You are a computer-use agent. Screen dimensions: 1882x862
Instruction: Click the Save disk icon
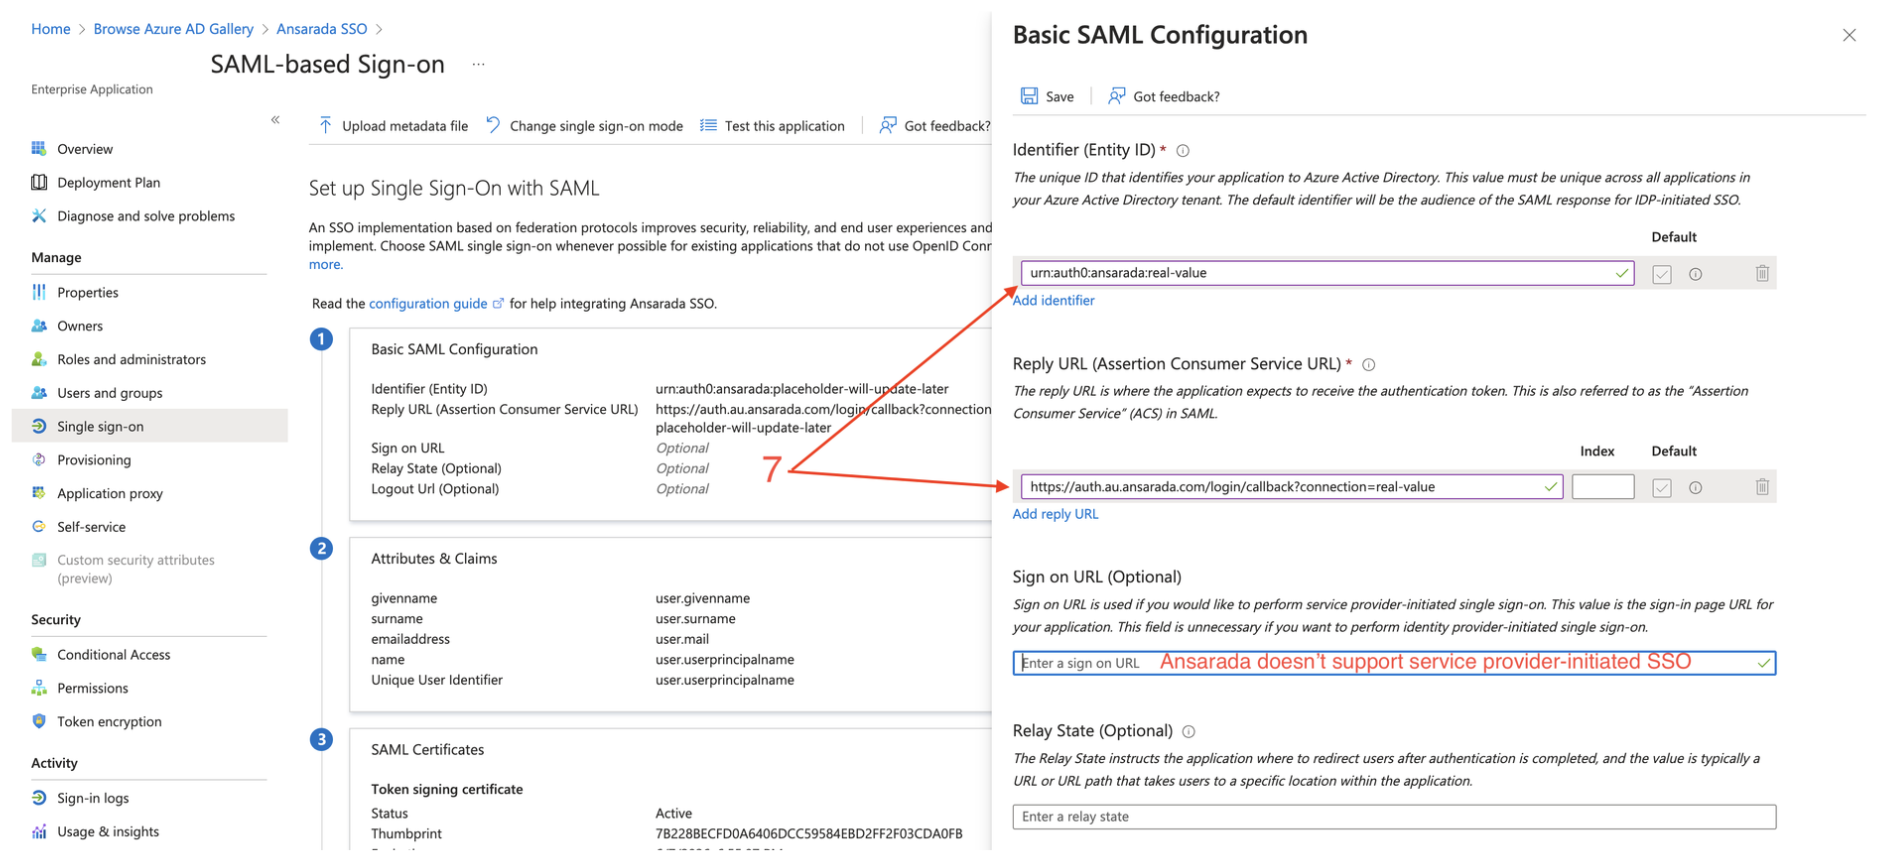point(1029,96)
